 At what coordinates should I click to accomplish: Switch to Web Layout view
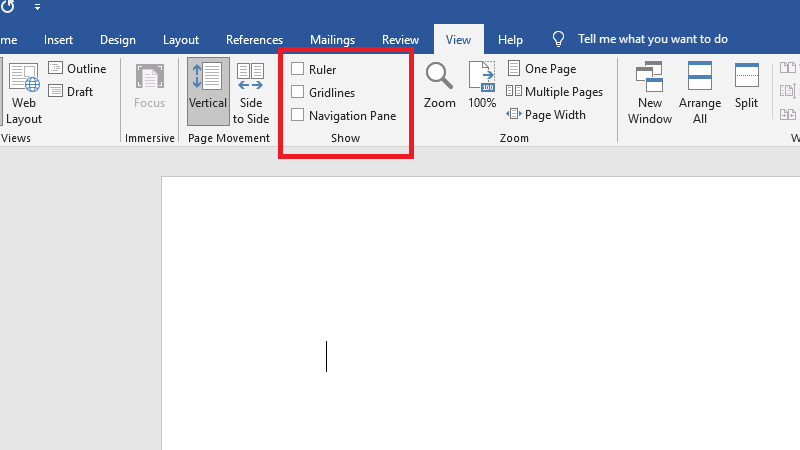click(x=24, y=92)
